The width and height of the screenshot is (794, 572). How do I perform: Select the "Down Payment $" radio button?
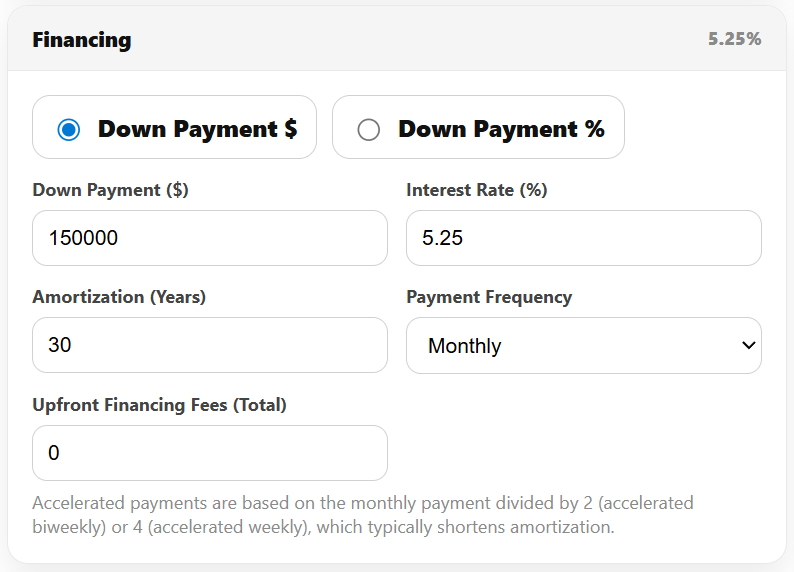pos(68,129)
